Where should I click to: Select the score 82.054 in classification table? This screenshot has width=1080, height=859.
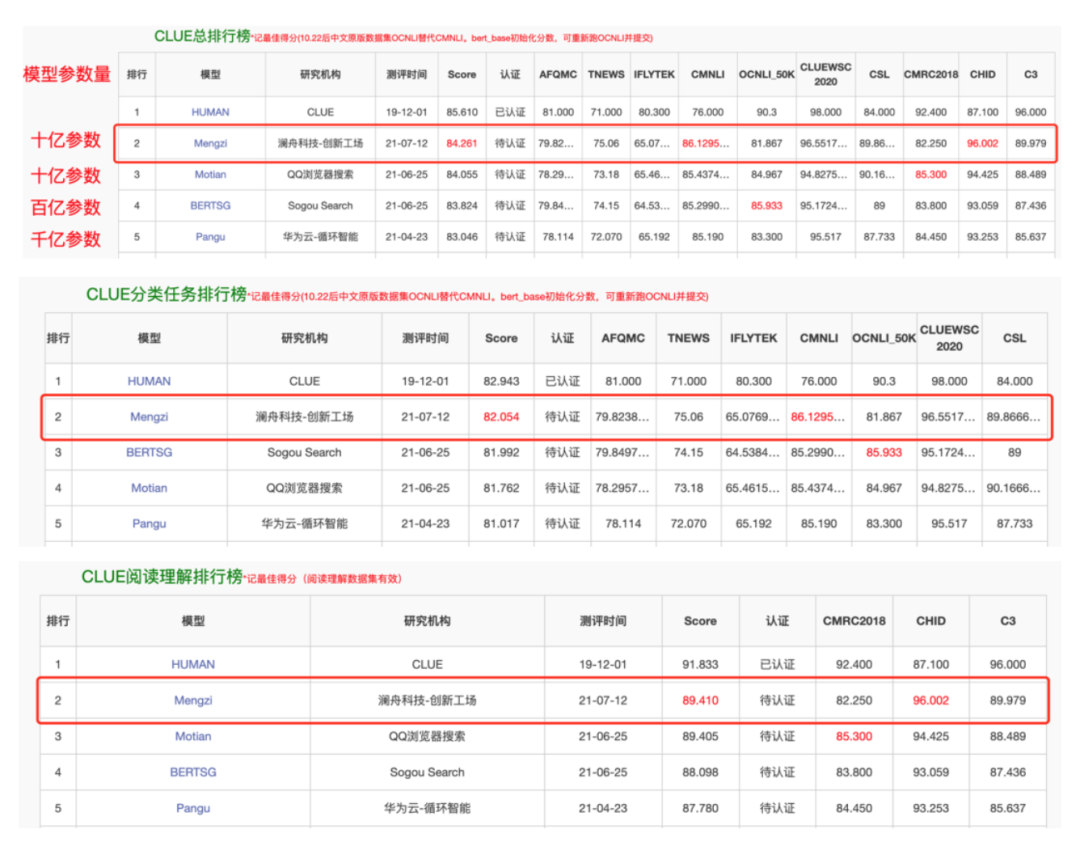[501, 417]
